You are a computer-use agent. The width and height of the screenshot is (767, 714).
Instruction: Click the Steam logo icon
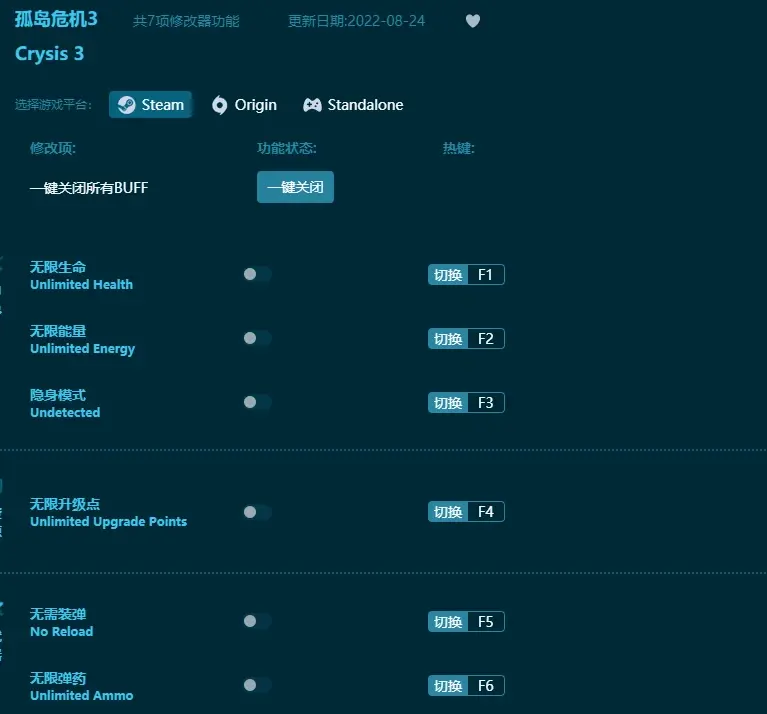click(126, 105)
